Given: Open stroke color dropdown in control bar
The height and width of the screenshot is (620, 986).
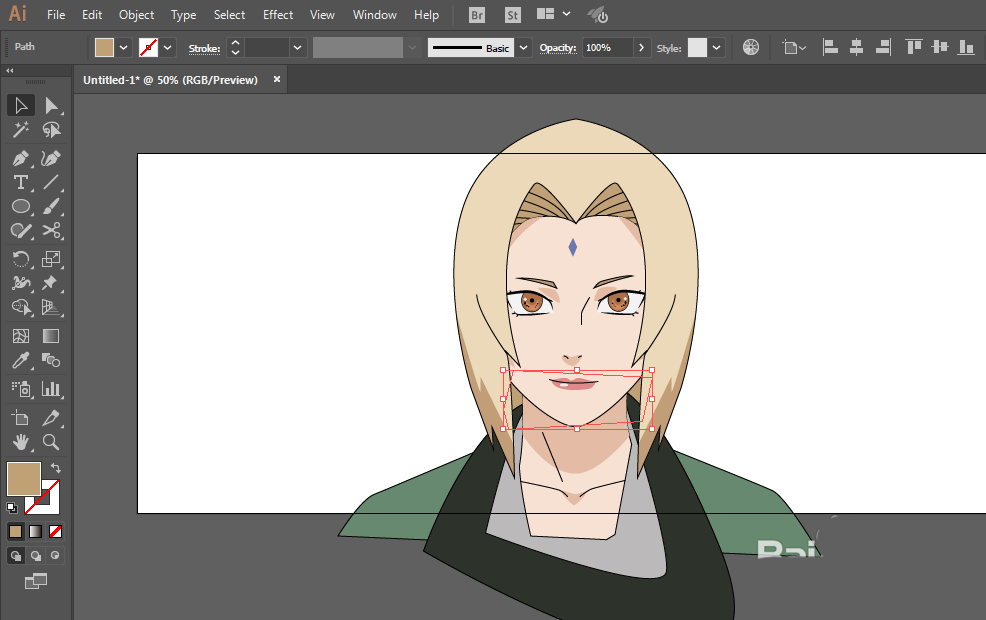Looking at the screenshot, I should (x=167, y=48).
